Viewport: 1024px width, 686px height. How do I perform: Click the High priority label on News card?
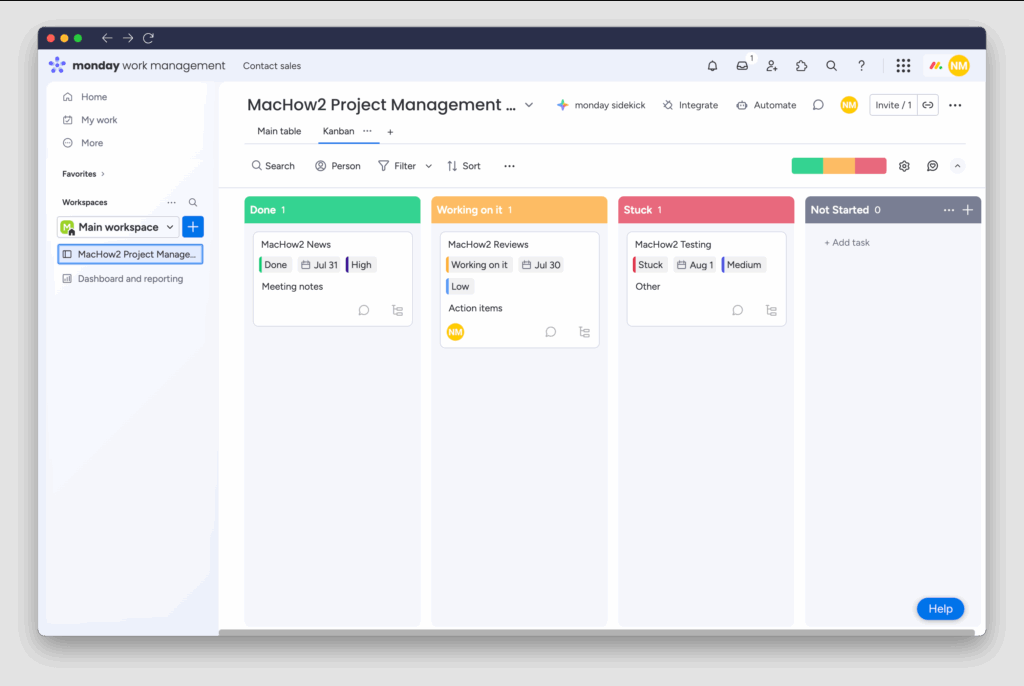click(360, 265)
